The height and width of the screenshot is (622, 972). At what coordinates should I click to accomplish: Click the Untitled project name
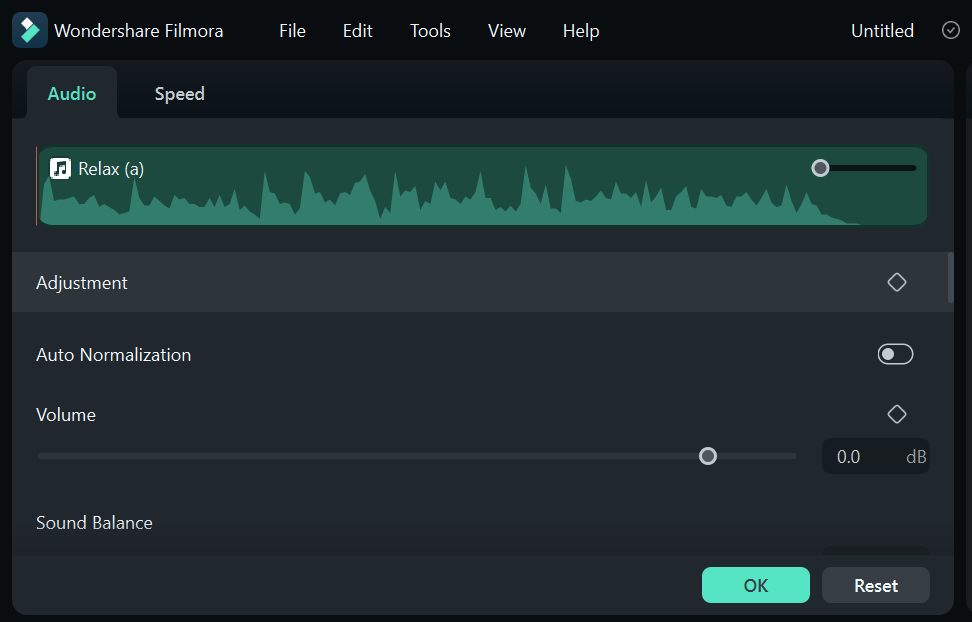point(882,30)
